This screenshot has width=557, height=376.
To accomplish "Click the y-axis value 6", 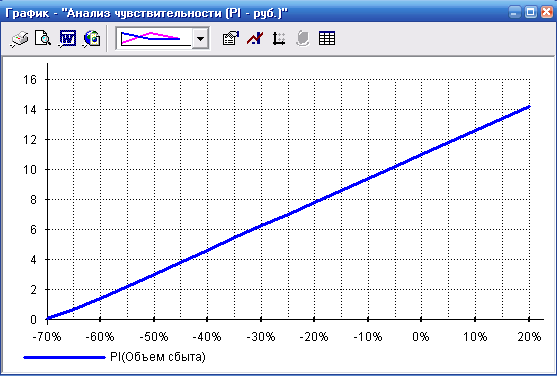I will [33, 230].
